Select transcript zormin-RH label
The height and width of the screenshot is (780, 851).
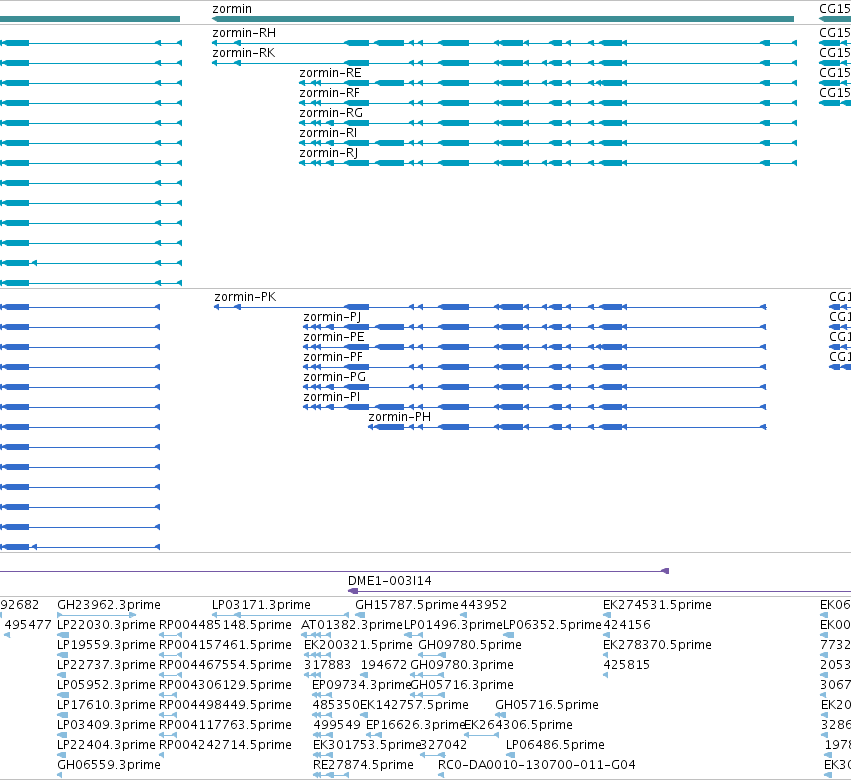[244, 33]
